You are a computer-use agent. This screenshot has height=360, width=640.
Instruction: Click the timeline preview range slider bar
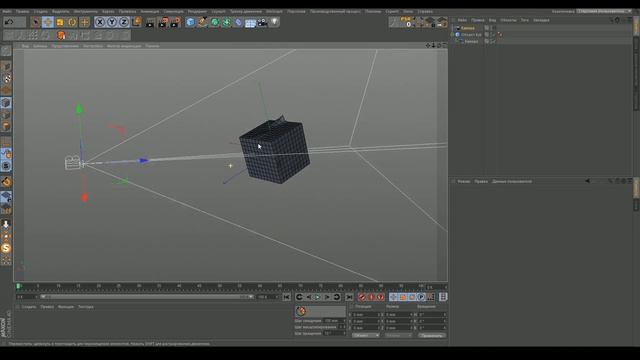click(147, 297)
